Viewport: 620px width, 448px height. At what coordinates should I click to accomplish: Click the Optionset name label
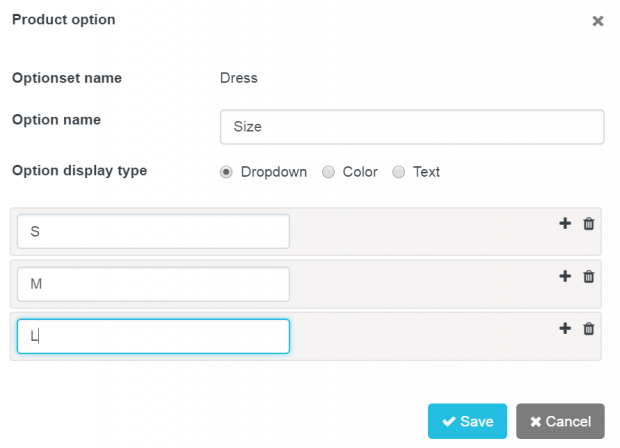[67, 78]
